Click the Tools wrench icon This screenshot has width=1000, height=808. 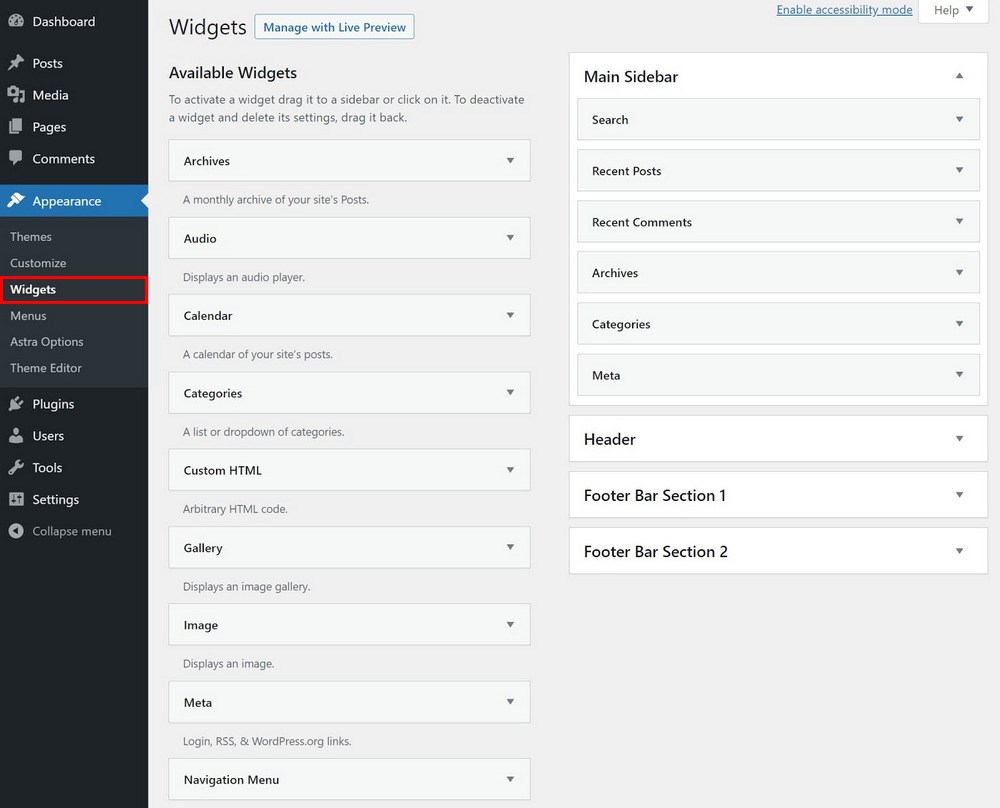(16, 467)
